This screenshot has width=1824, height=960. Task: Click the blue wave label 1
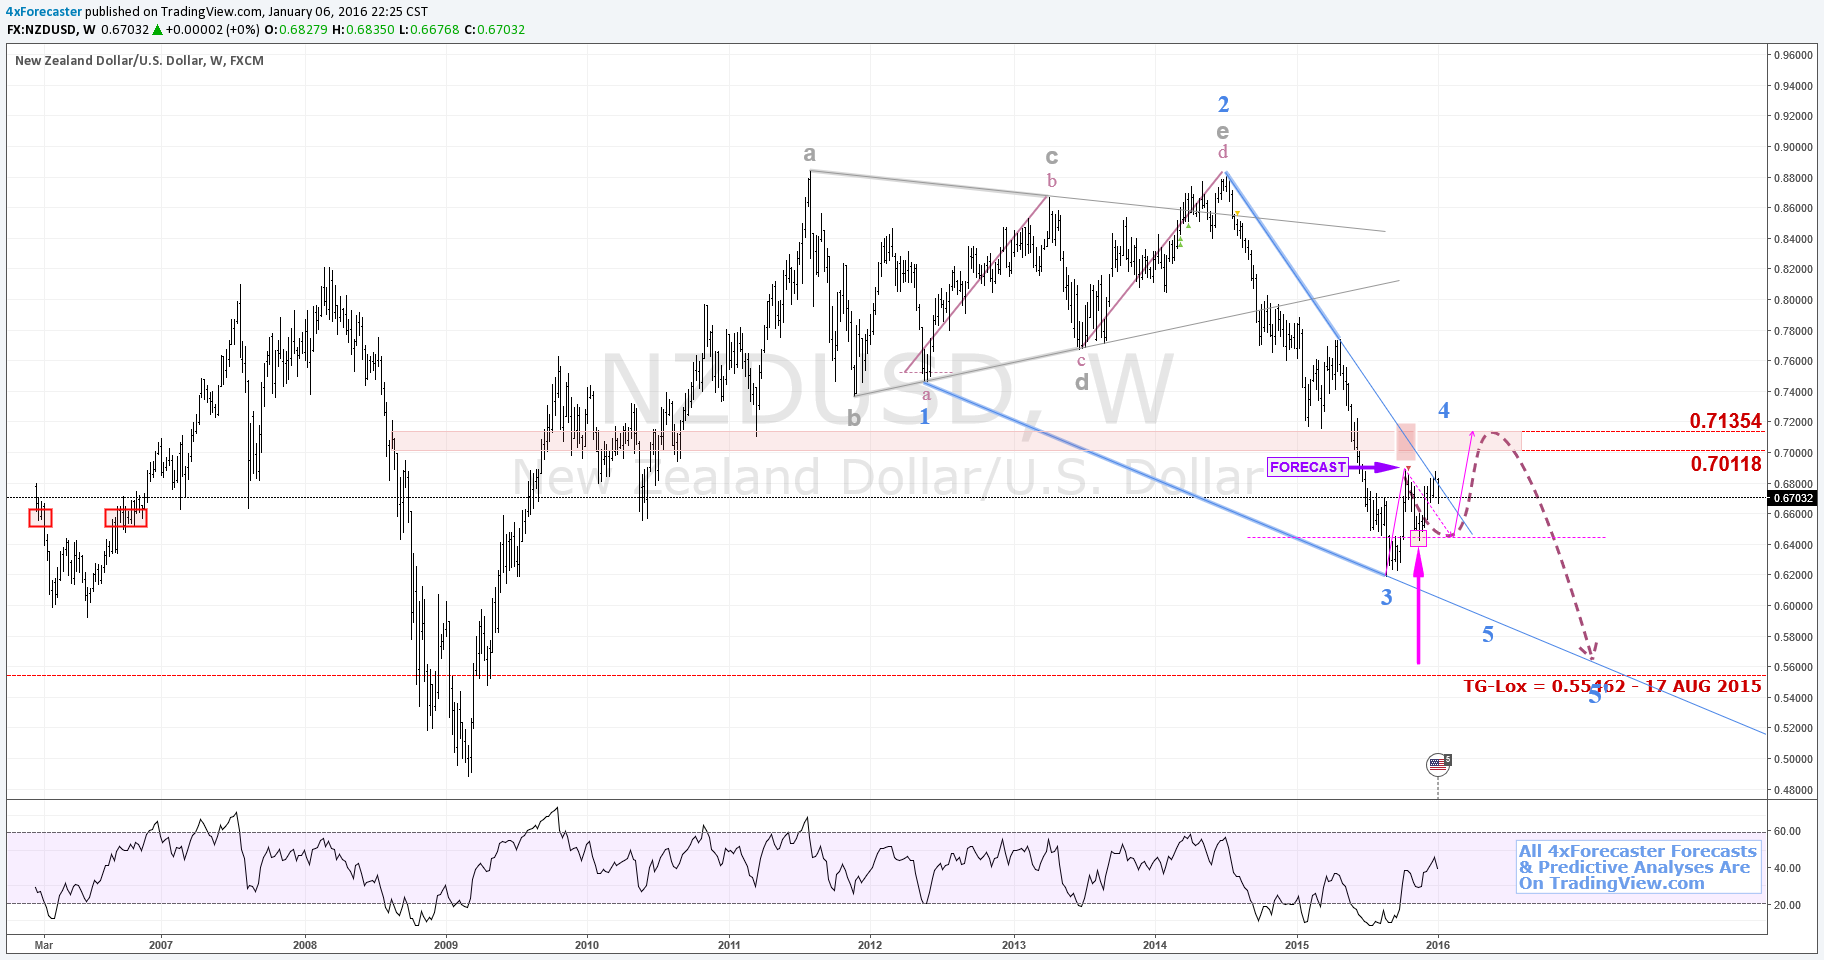[925, 416]
